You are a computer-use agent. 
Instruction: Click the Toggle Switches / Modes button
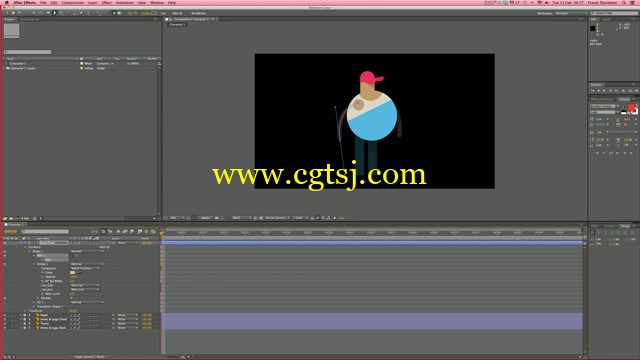tap(89, 357)
